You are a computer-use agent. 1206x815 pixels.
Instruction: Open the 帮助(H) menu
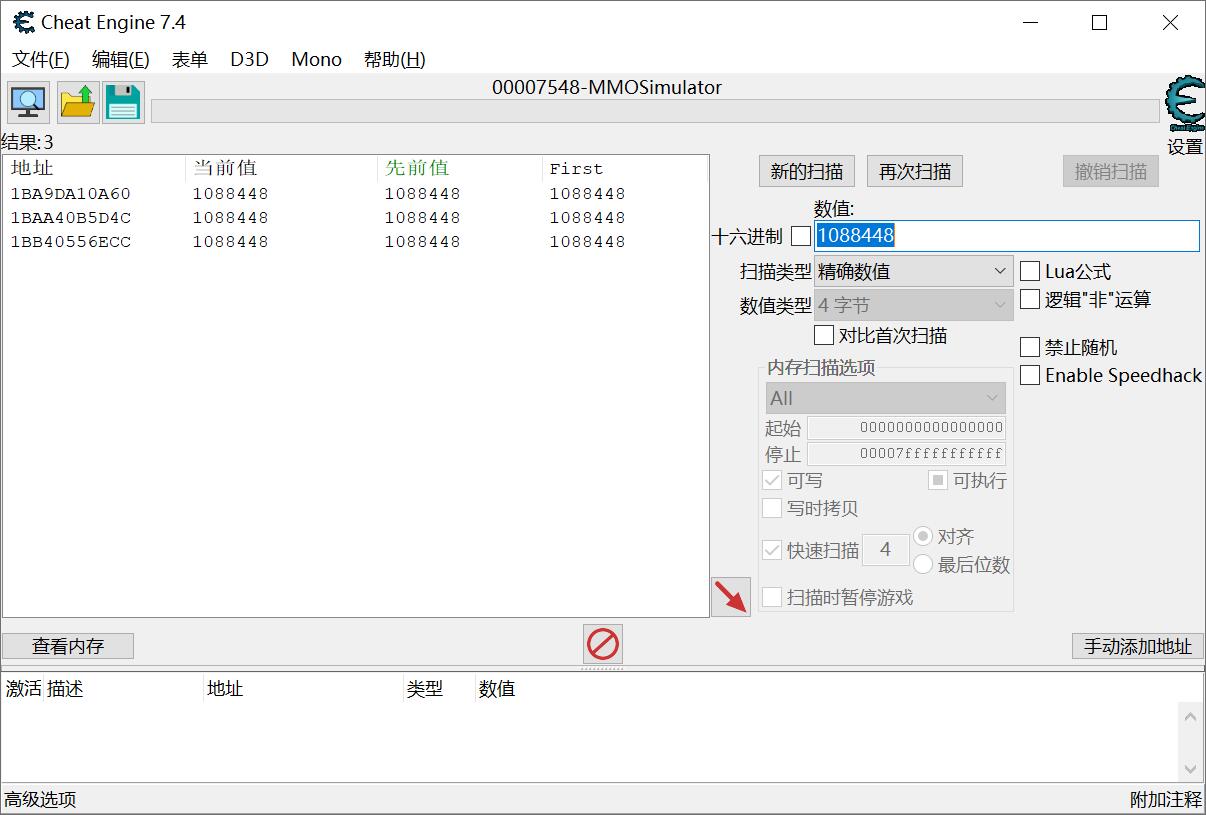(395, 59)
